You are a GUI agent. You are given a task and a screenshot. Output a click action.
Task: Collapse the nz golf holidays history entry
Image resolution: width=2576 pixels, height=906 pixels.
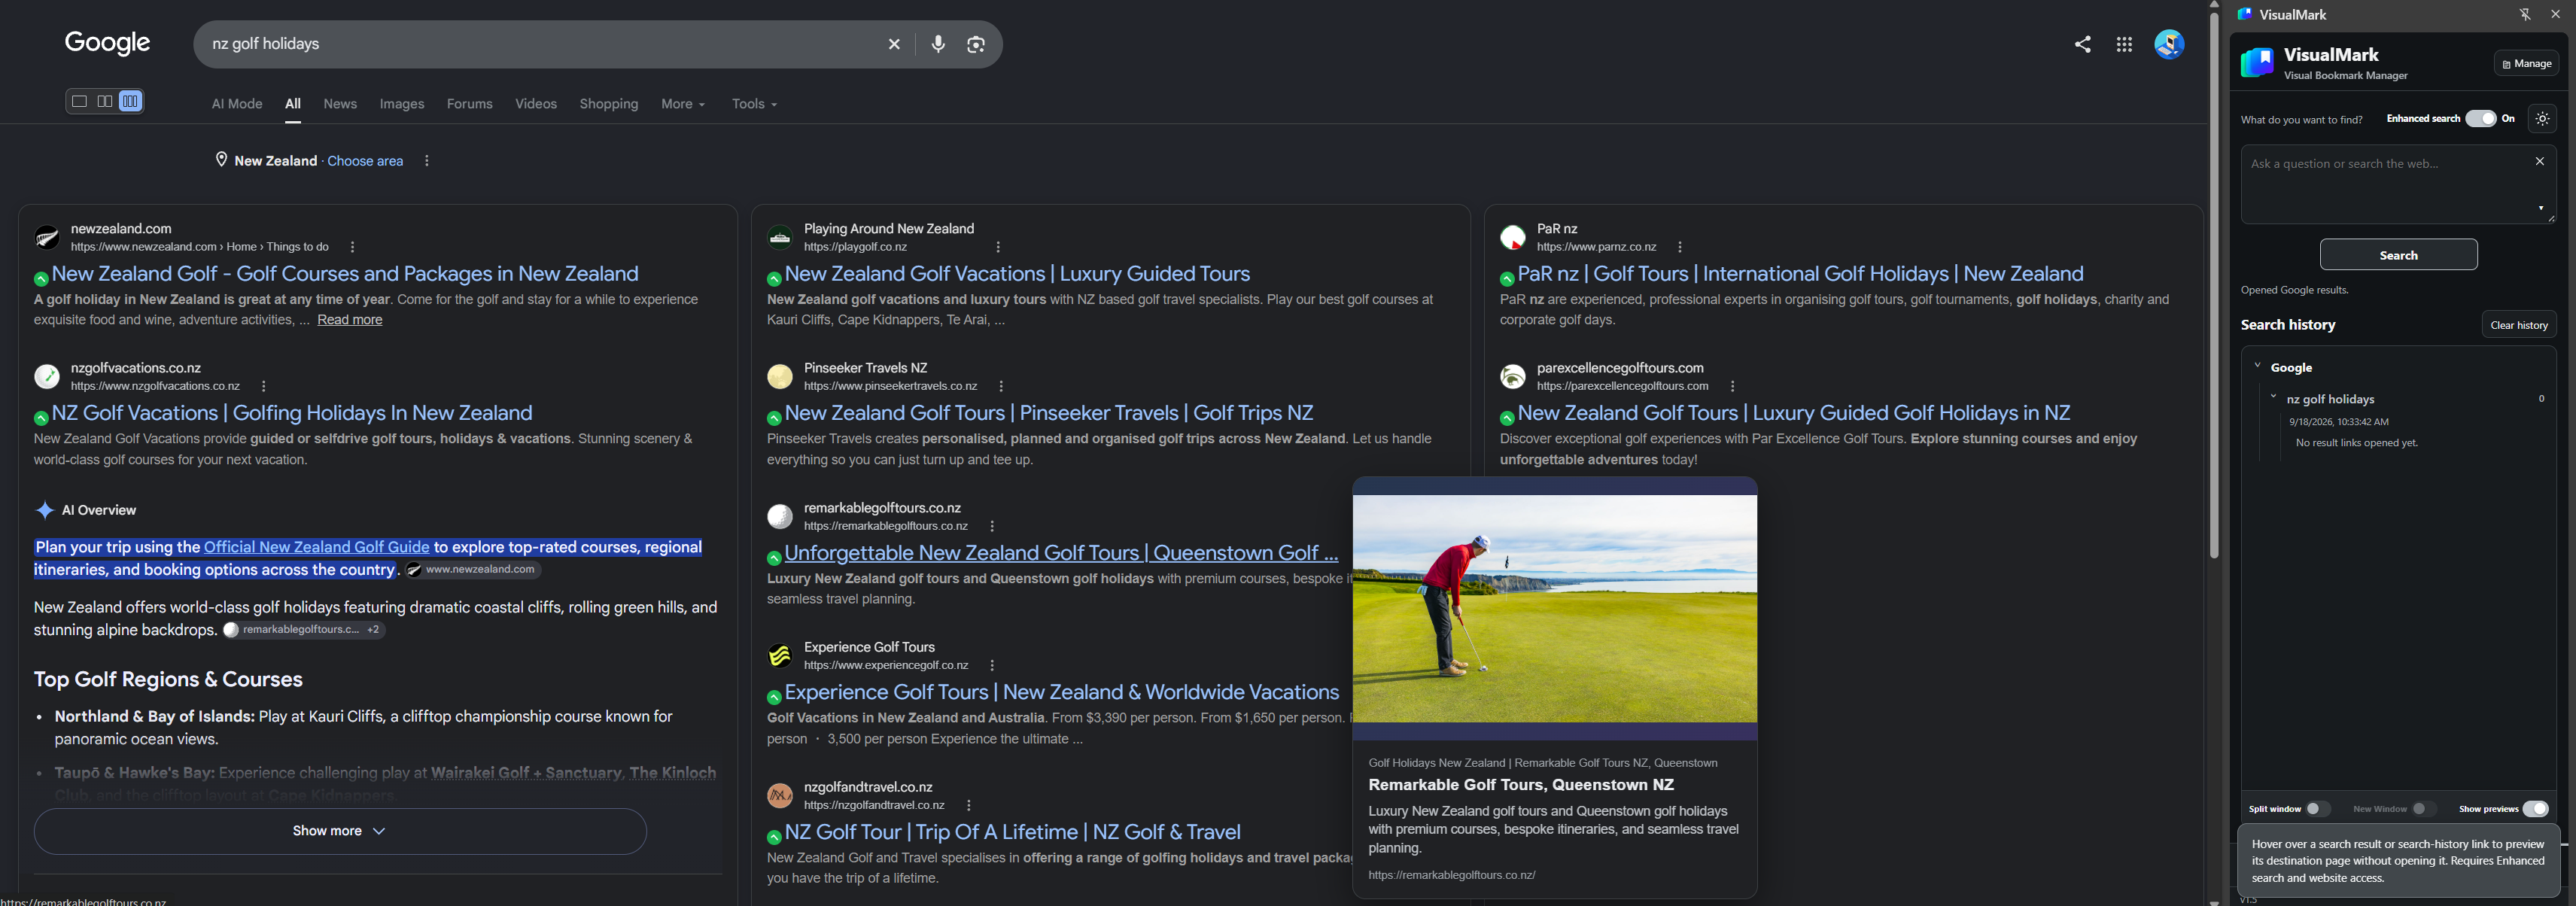[x=2273, y=397]
